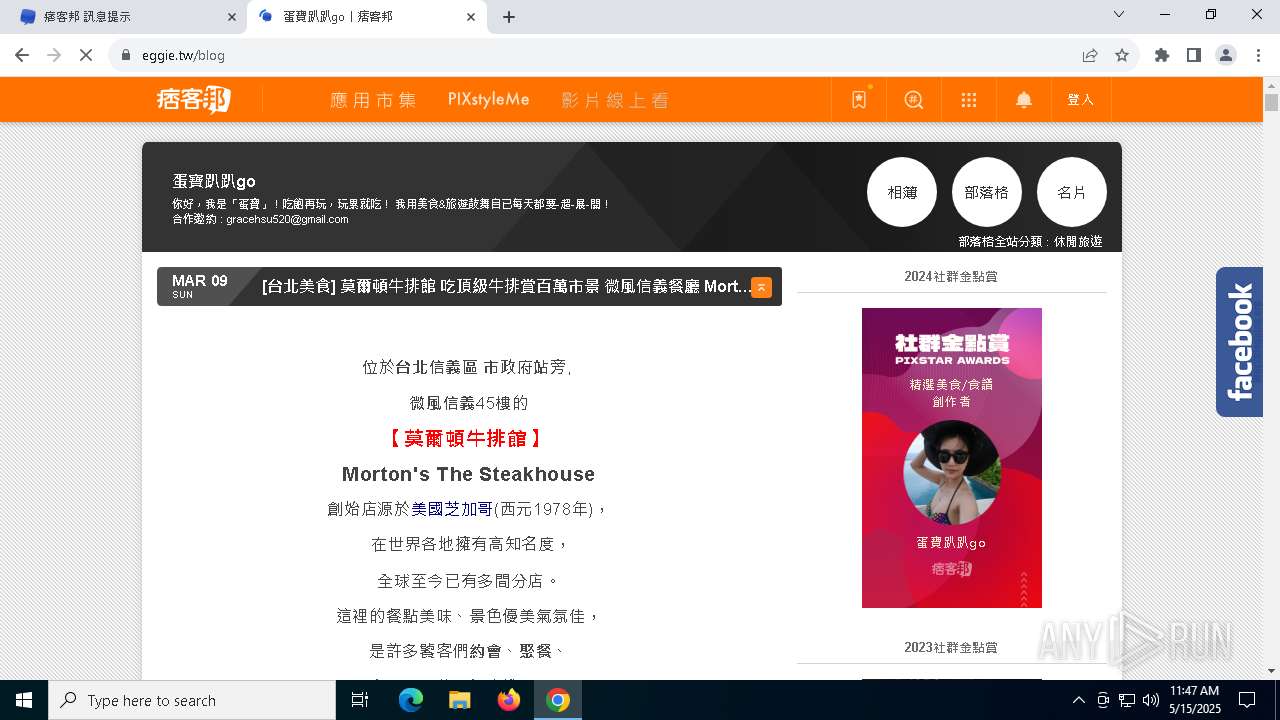Open the 莫爾頓牛排館 post title
The height and width of the screenshot is (720, 1280).
pos(506,287)
